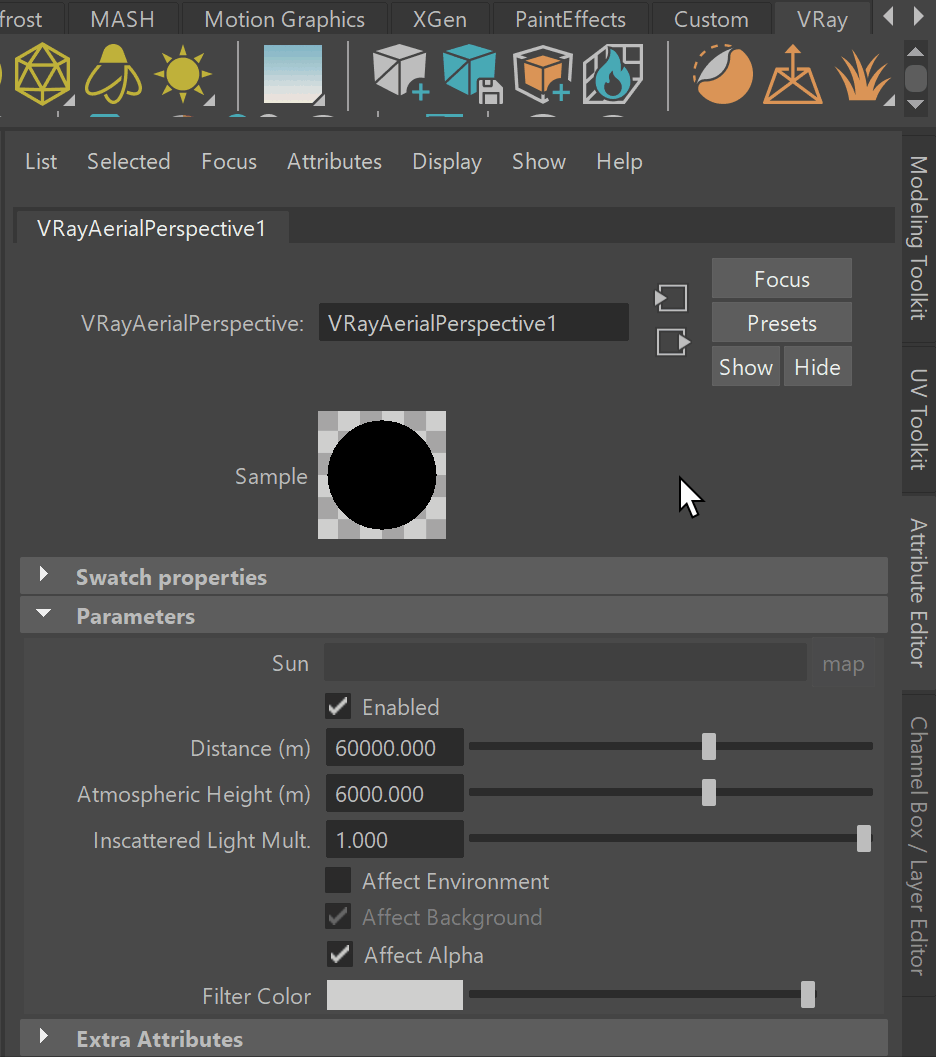
Task: Open the Show menu
Action: click(538, 162)
